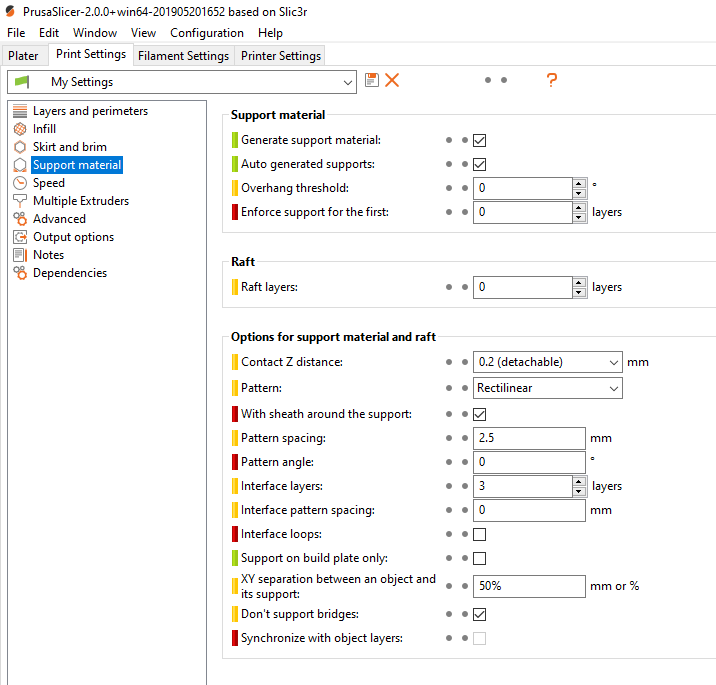This screenshot has height=685, width=716.
Task: Open the Contact Z distance dropdown
Action: point(548,362)
